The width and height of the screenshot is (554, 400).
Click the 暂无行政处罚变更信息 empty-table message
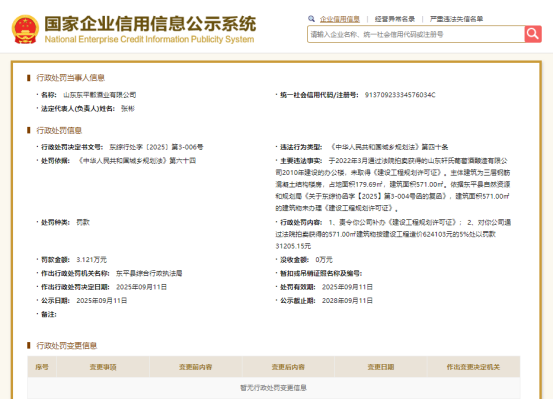(x=273, y=388)
